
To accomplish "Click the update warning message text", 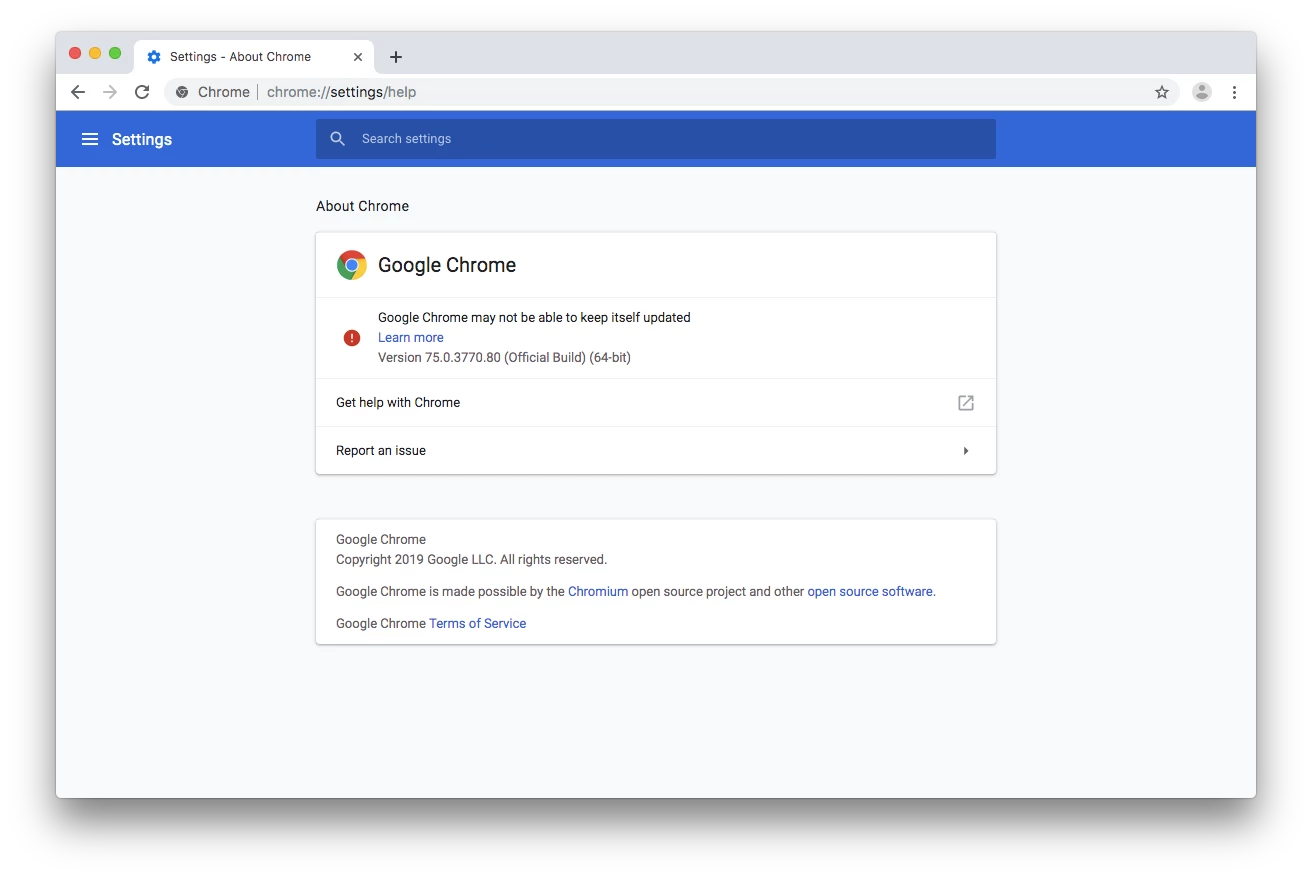I will pos(534,317).
